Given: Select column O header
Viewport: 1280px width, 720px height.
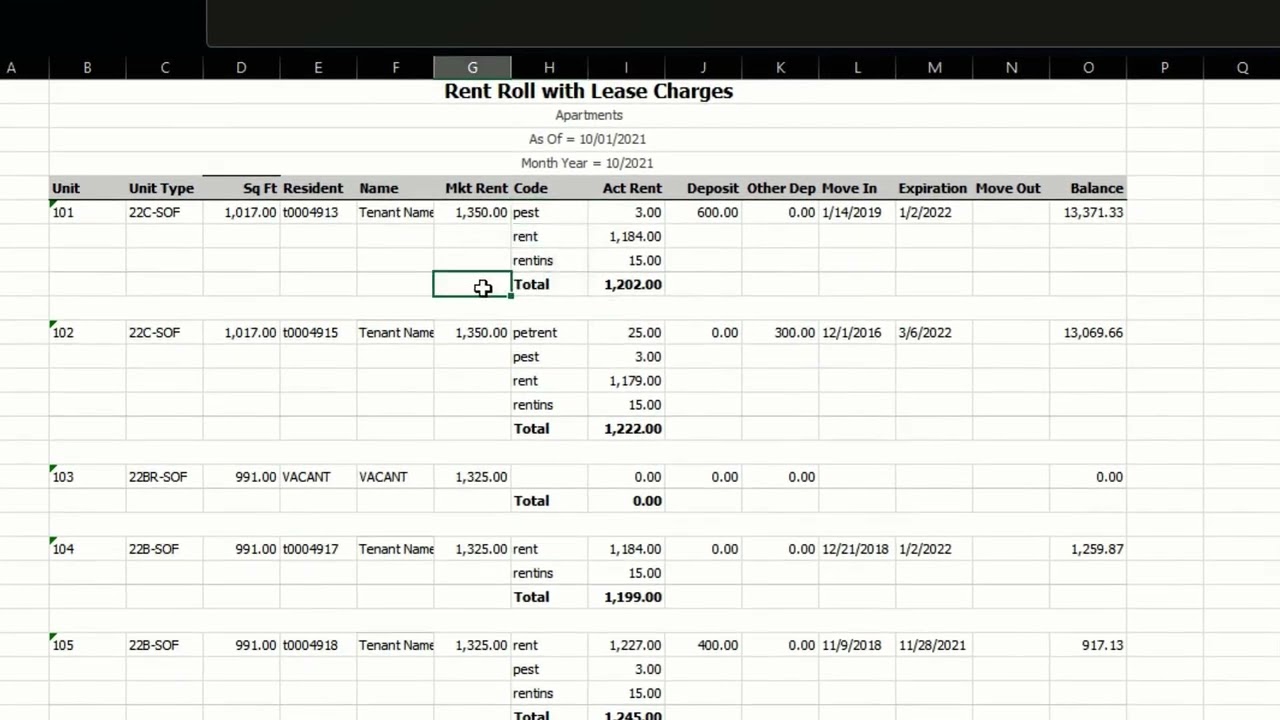Looking at the screenshot, I should click(1088, 67).
